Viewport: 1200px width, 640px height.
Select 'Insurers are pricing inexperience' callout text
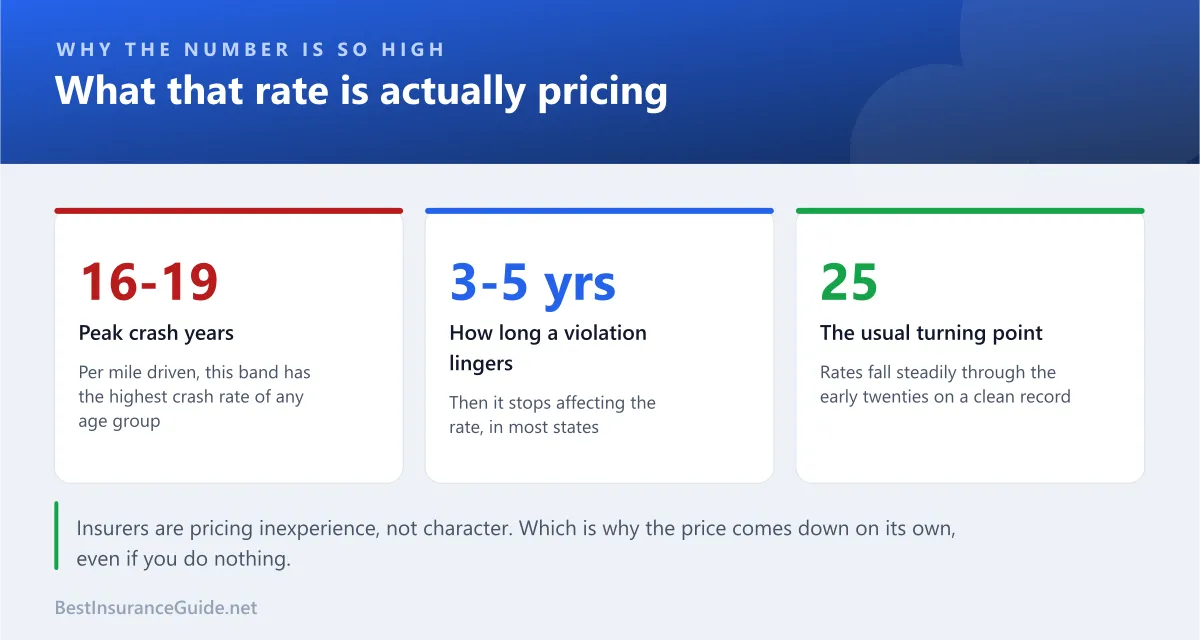[x=516, y=529]
